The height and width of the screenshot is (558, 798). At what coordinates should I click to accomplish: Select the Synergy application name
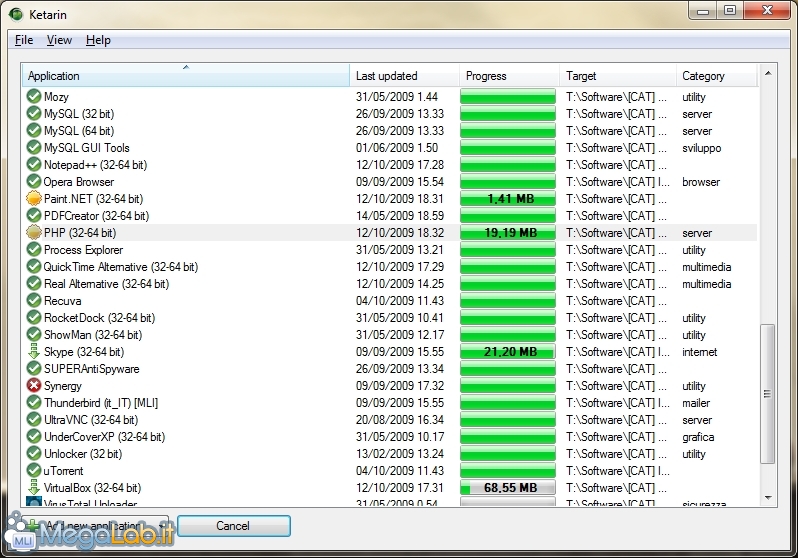coord(63,386)
